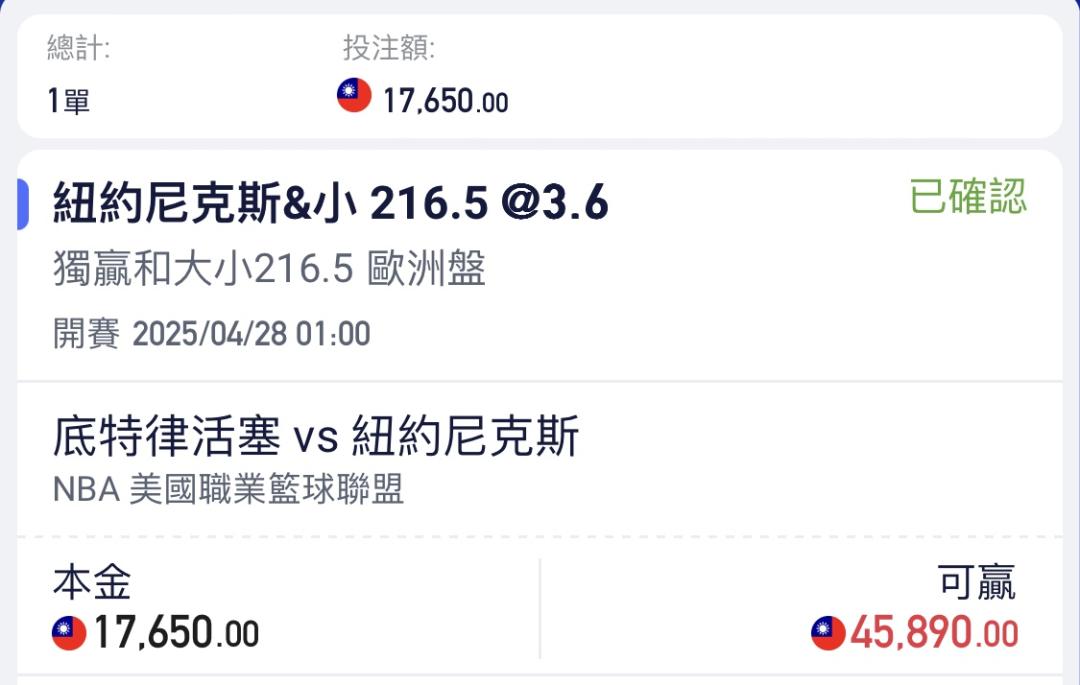Click the dashed divider above 本金

540,536
